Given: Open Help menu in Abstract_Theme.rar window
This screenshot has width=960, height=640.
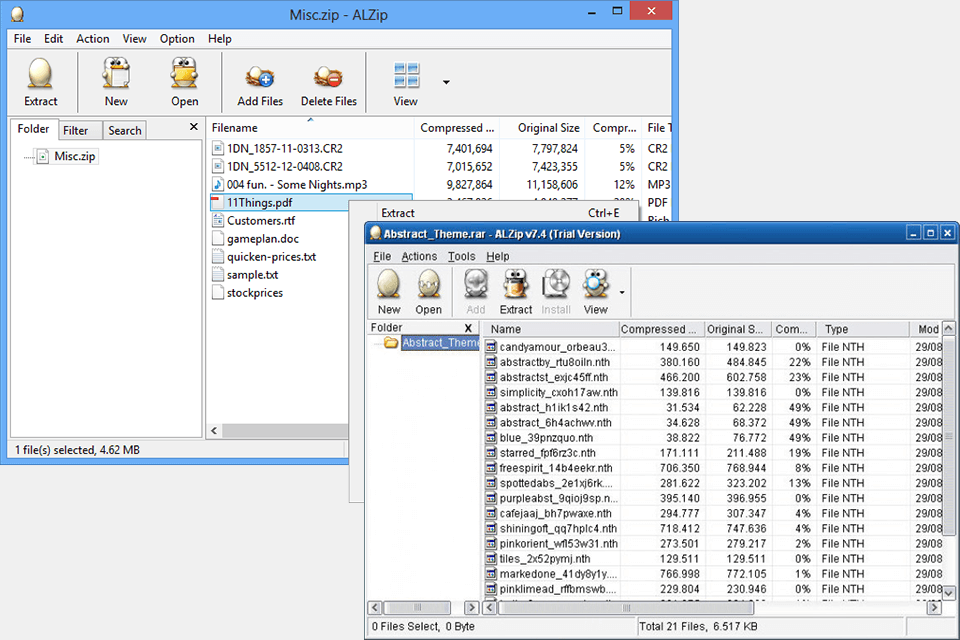Looking at the screenshot, I should [498, 256].
